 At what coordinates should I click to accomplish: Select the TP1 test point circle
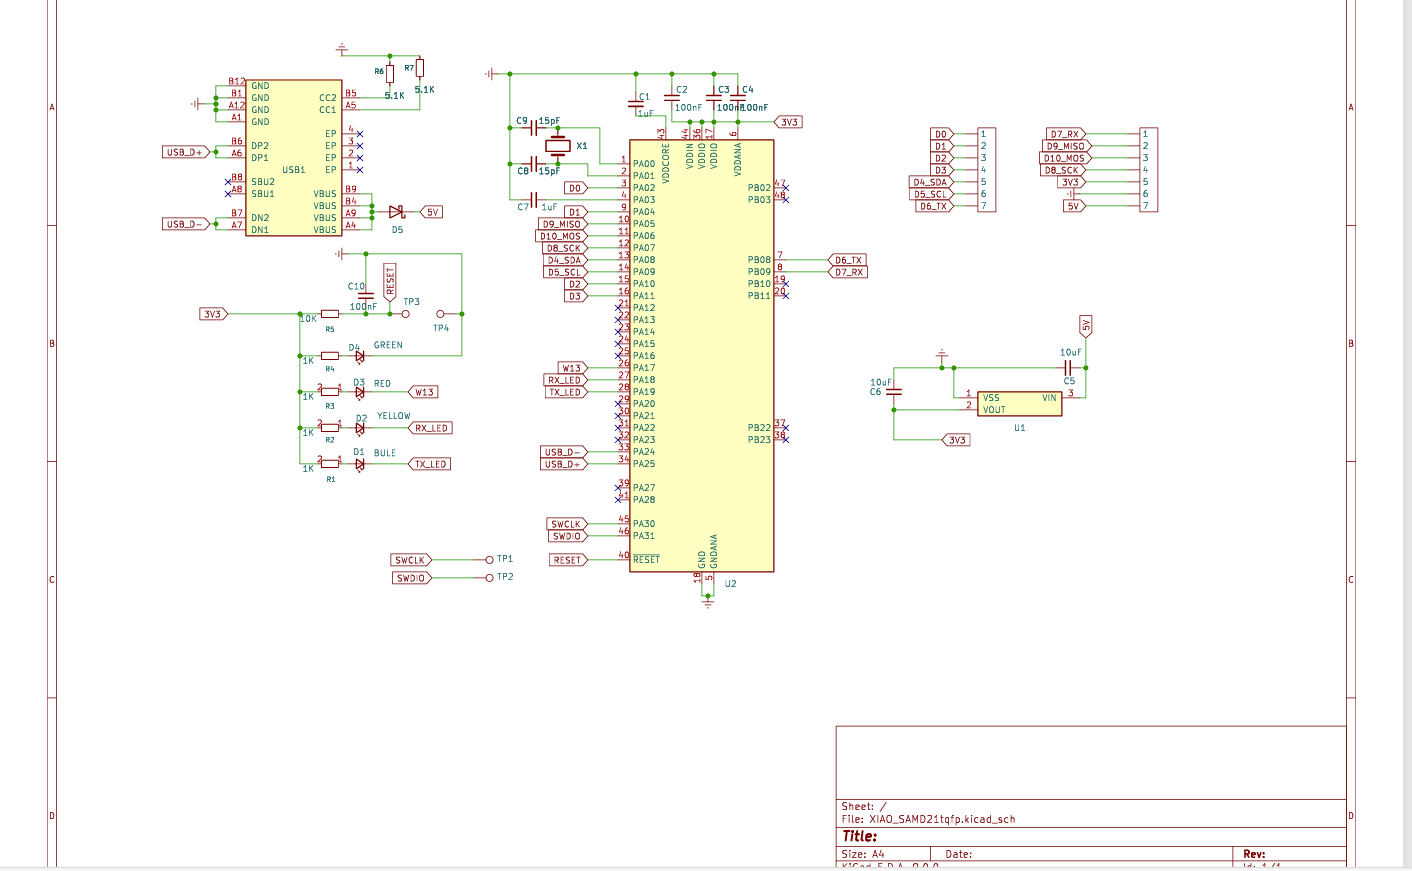click(489, 560)
